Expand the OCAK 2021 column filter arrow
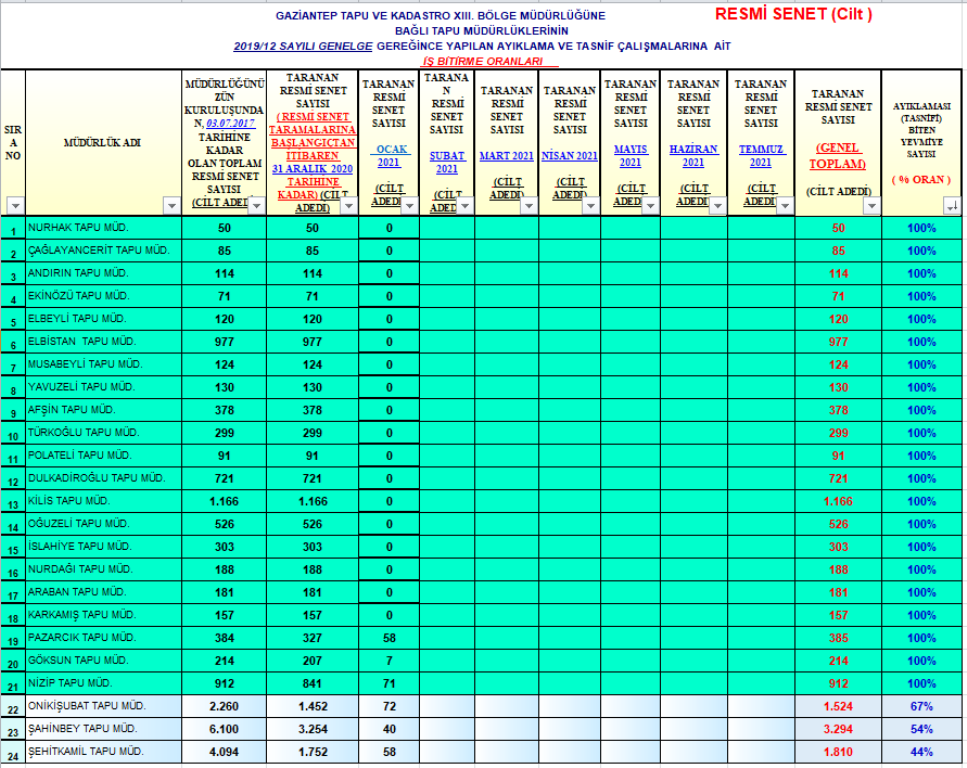 pyautogui.click(x=409, y=205)
